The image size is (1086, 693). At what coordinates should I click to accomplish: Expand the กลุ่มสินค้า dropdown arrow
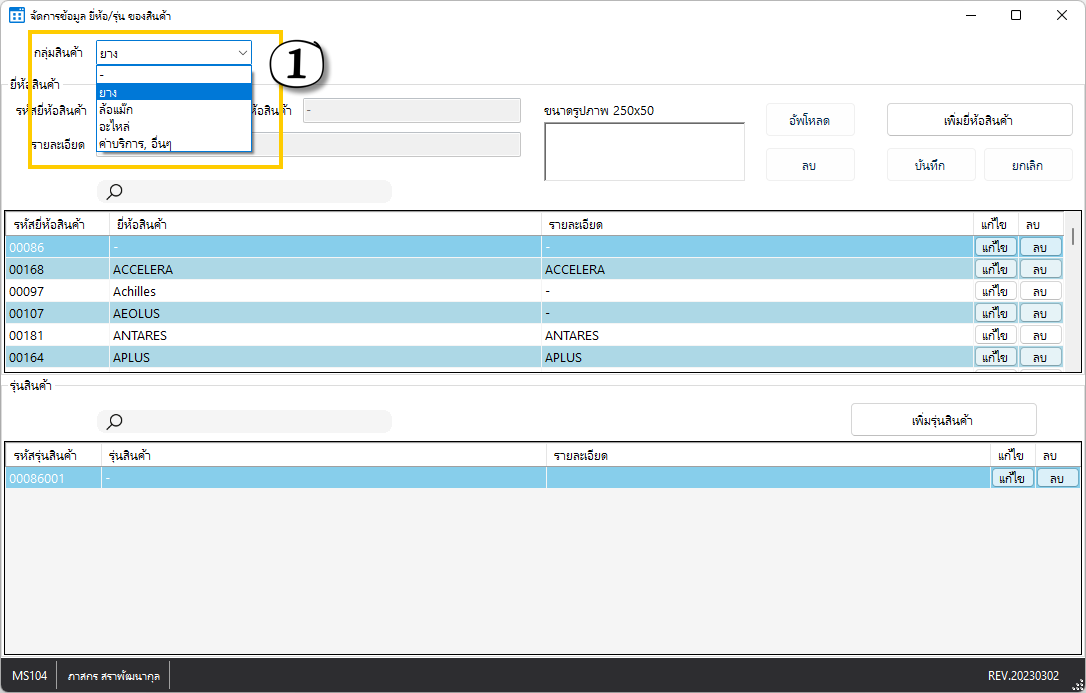[x=241, y=53]
